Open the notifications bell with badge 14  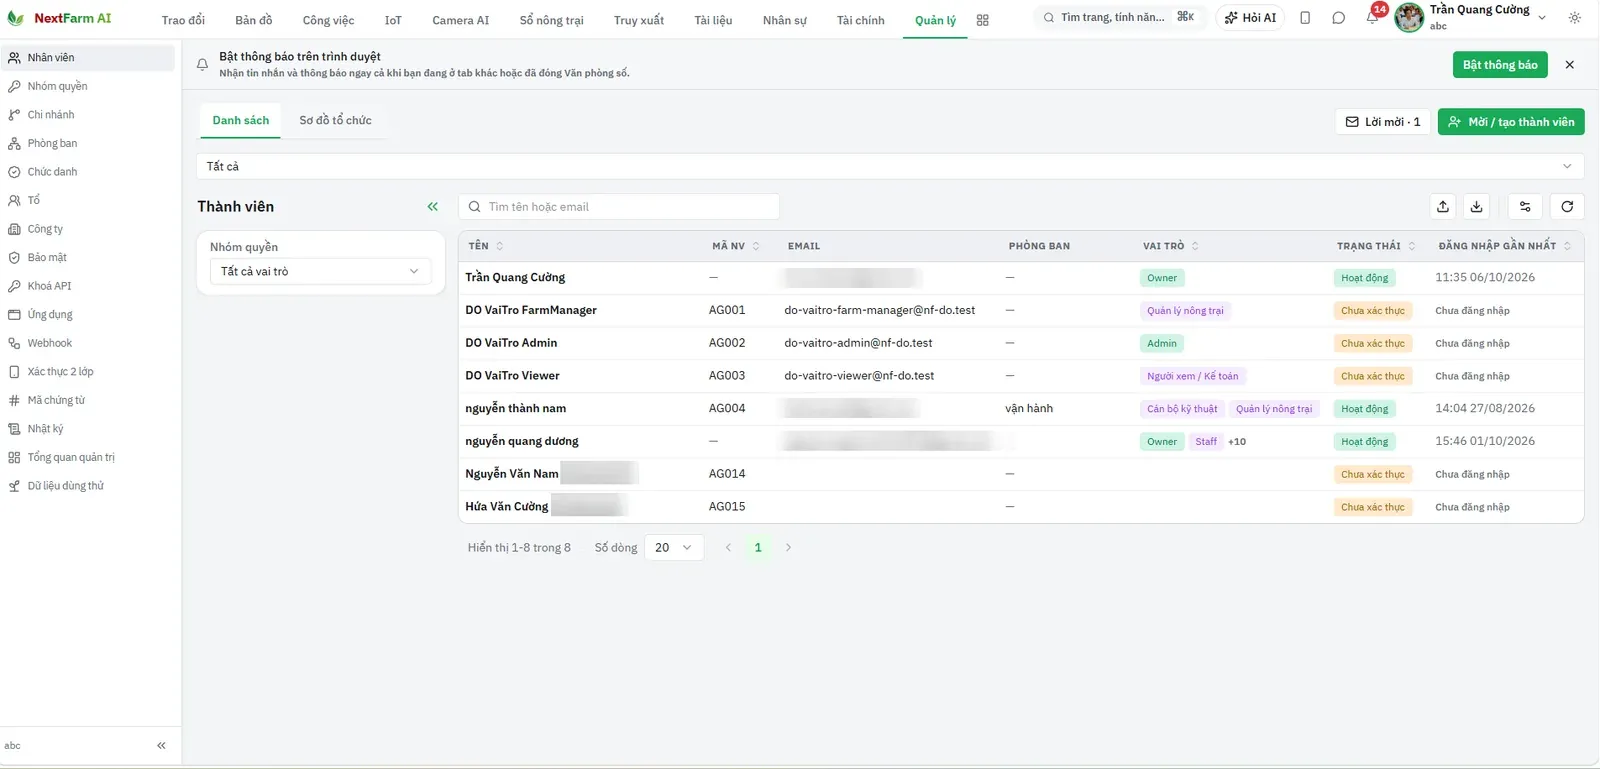tap(1372, 17)
